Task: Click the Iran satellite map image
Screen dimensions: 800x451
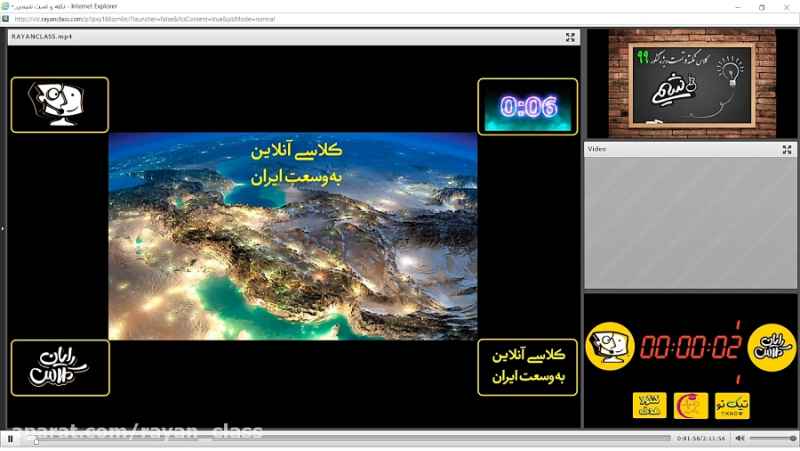Action: 293,236
